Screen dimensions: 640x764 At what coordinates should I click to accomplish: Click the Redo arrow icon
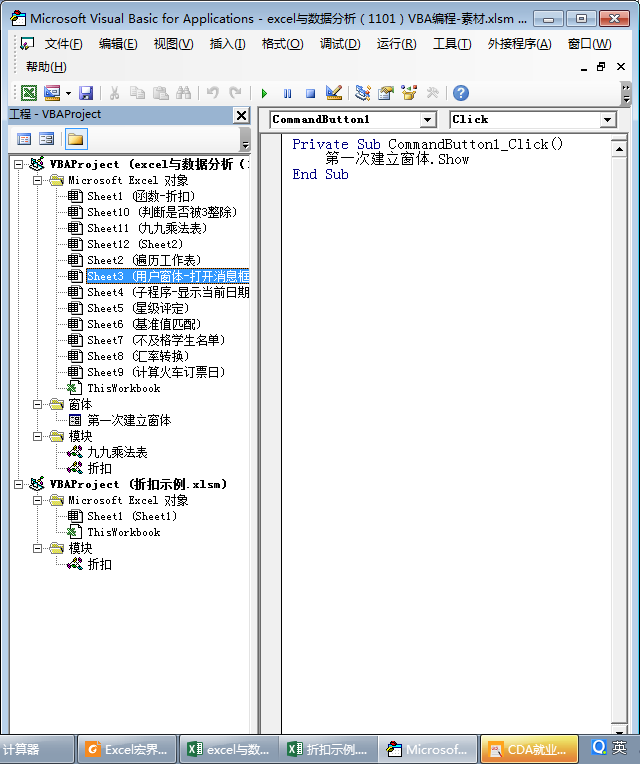tap(236, 93)
